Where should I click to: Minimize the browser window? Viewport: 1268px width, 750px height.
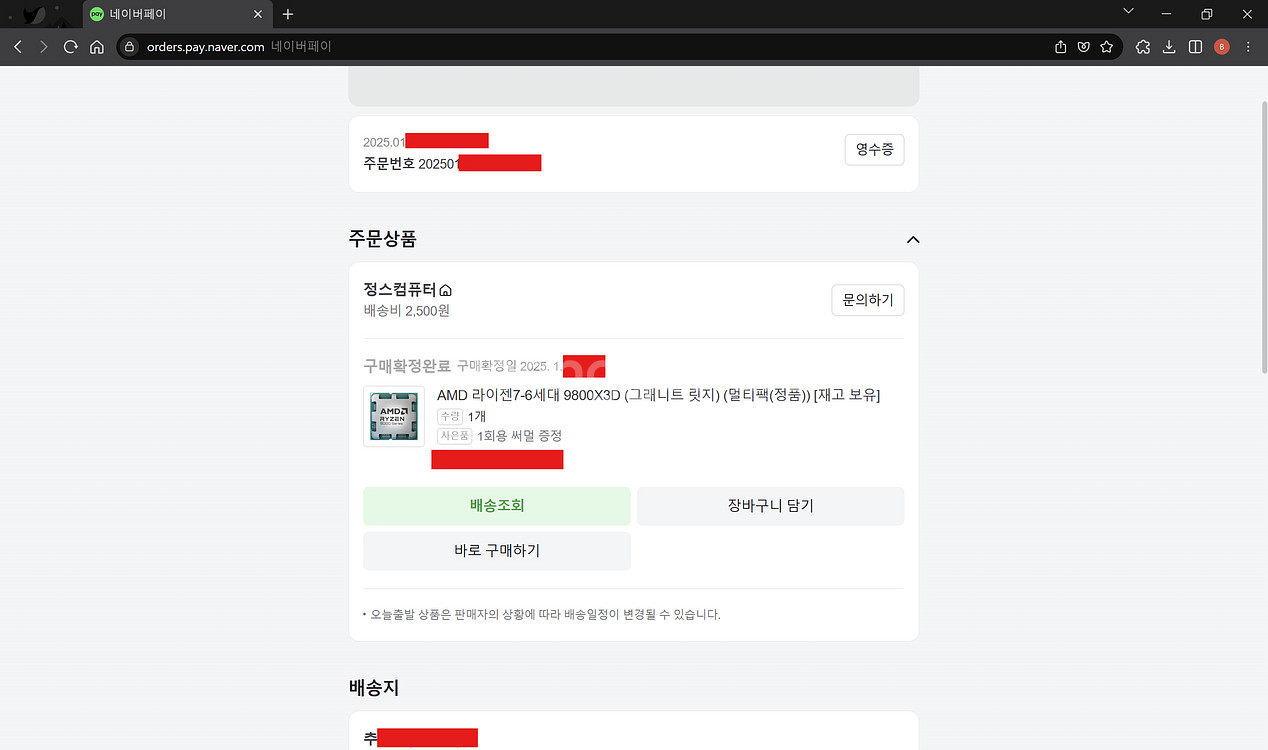1167,14
